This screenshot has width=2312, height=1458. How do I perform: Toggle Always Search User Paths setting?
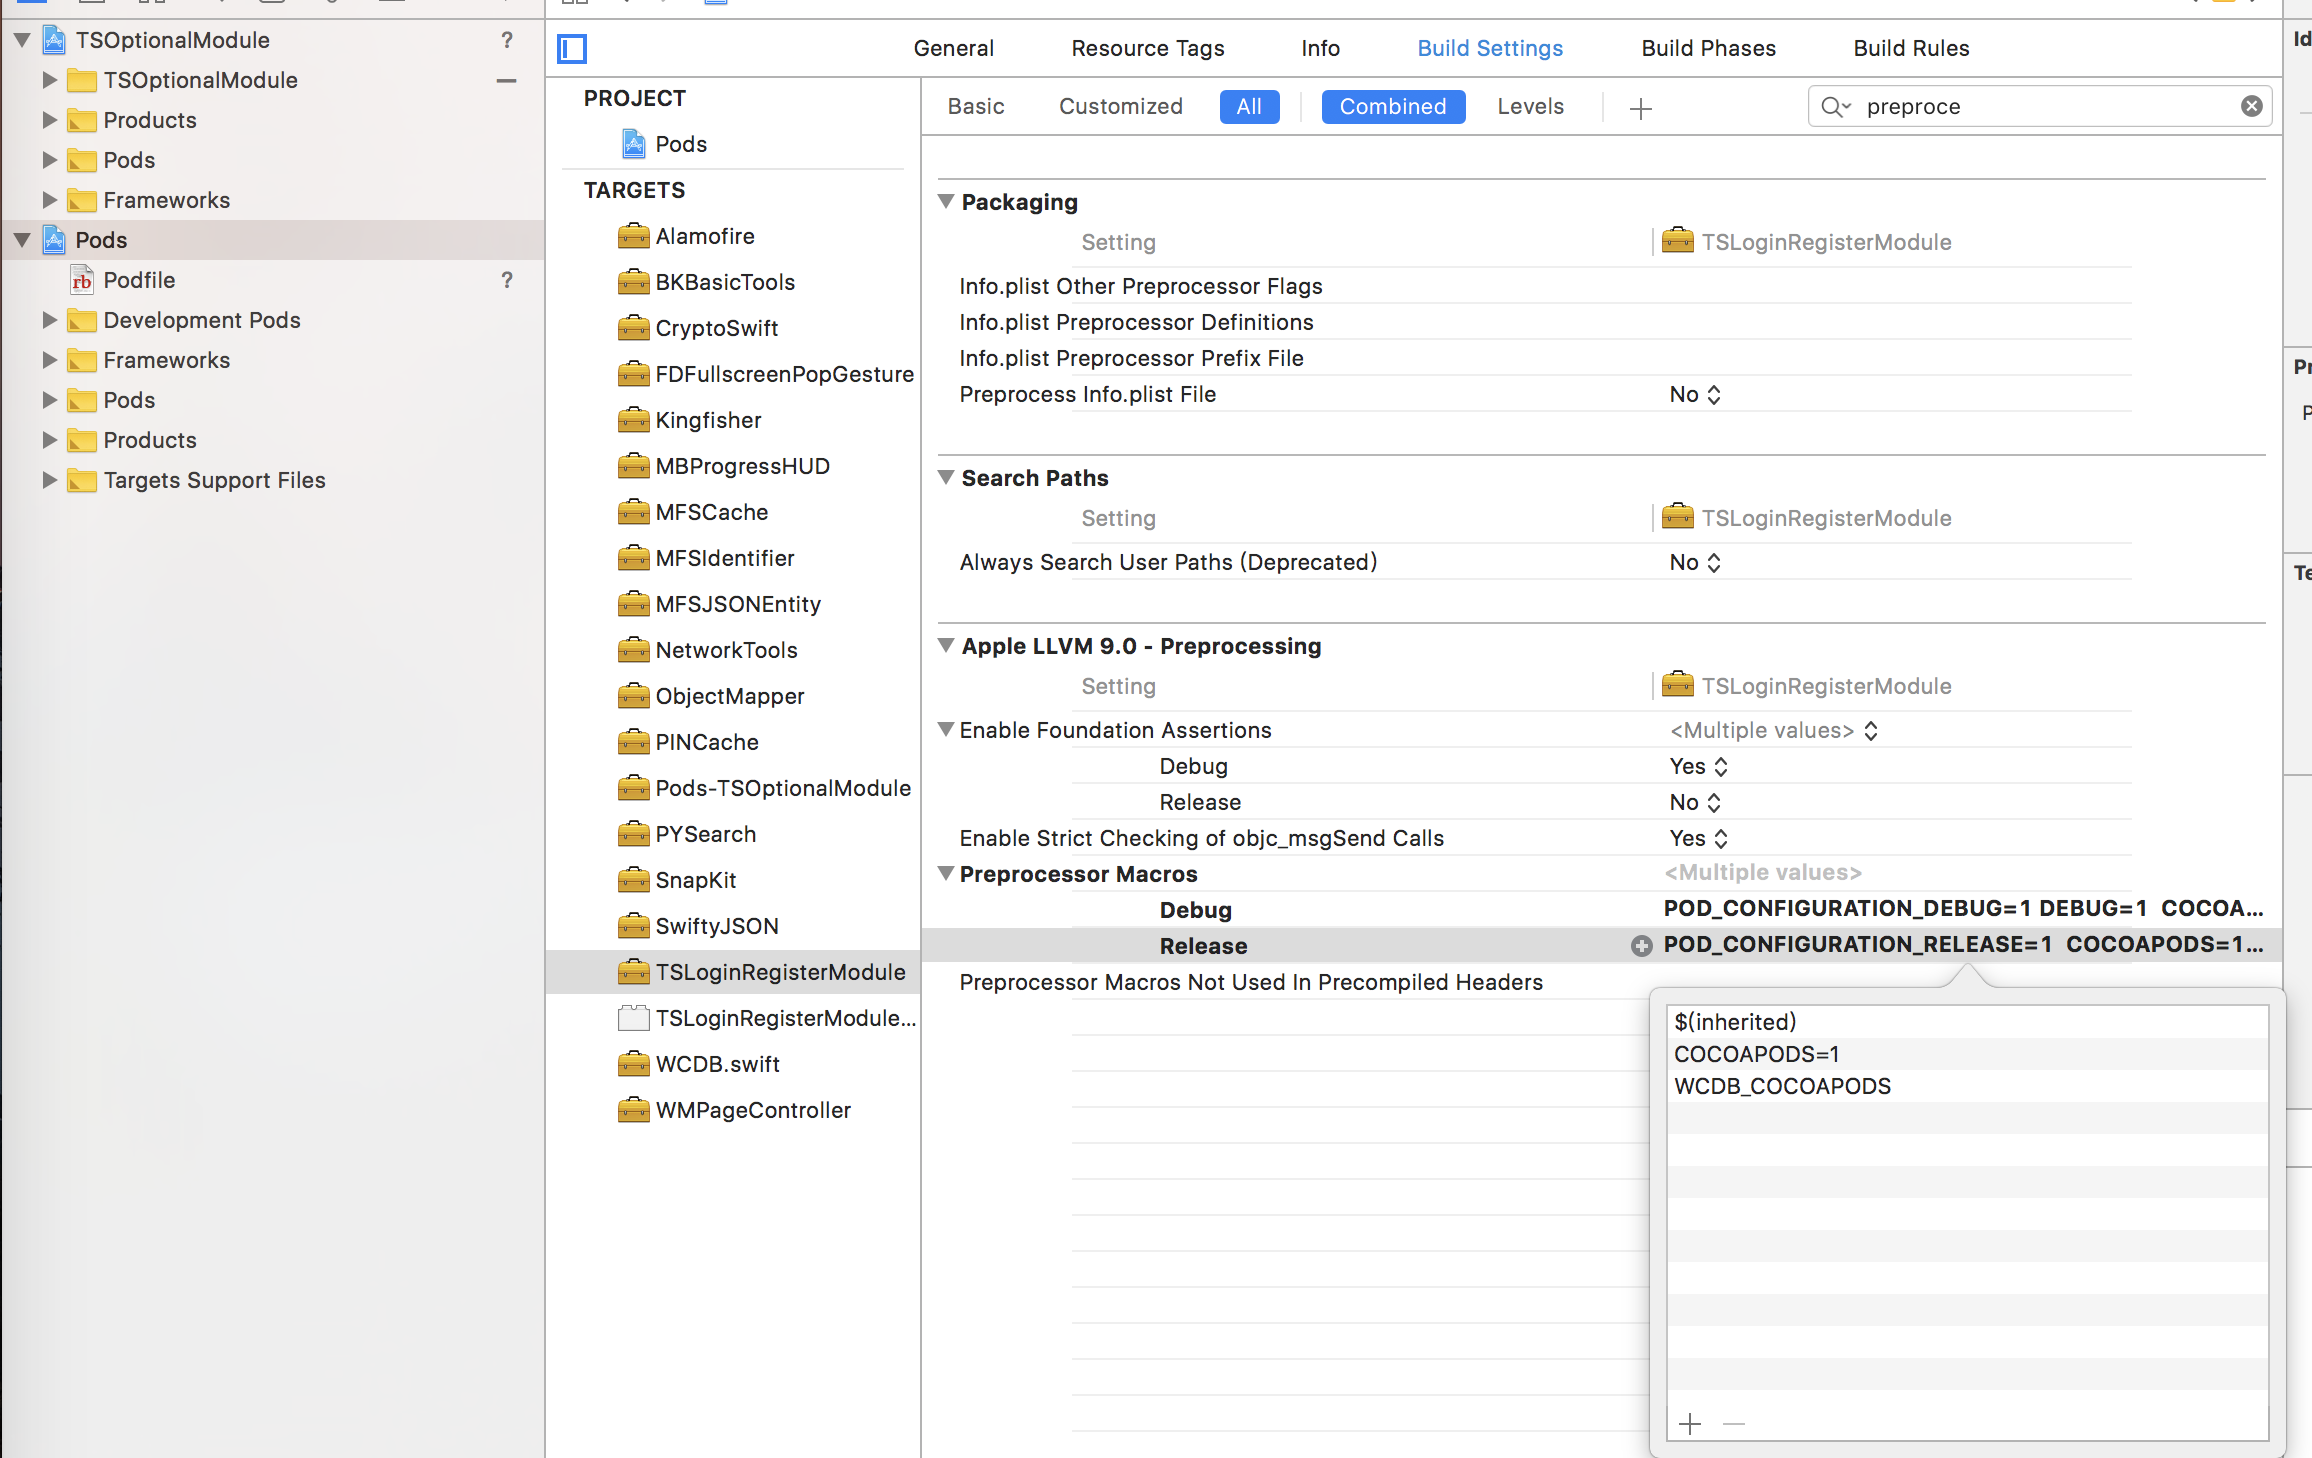1694,562
